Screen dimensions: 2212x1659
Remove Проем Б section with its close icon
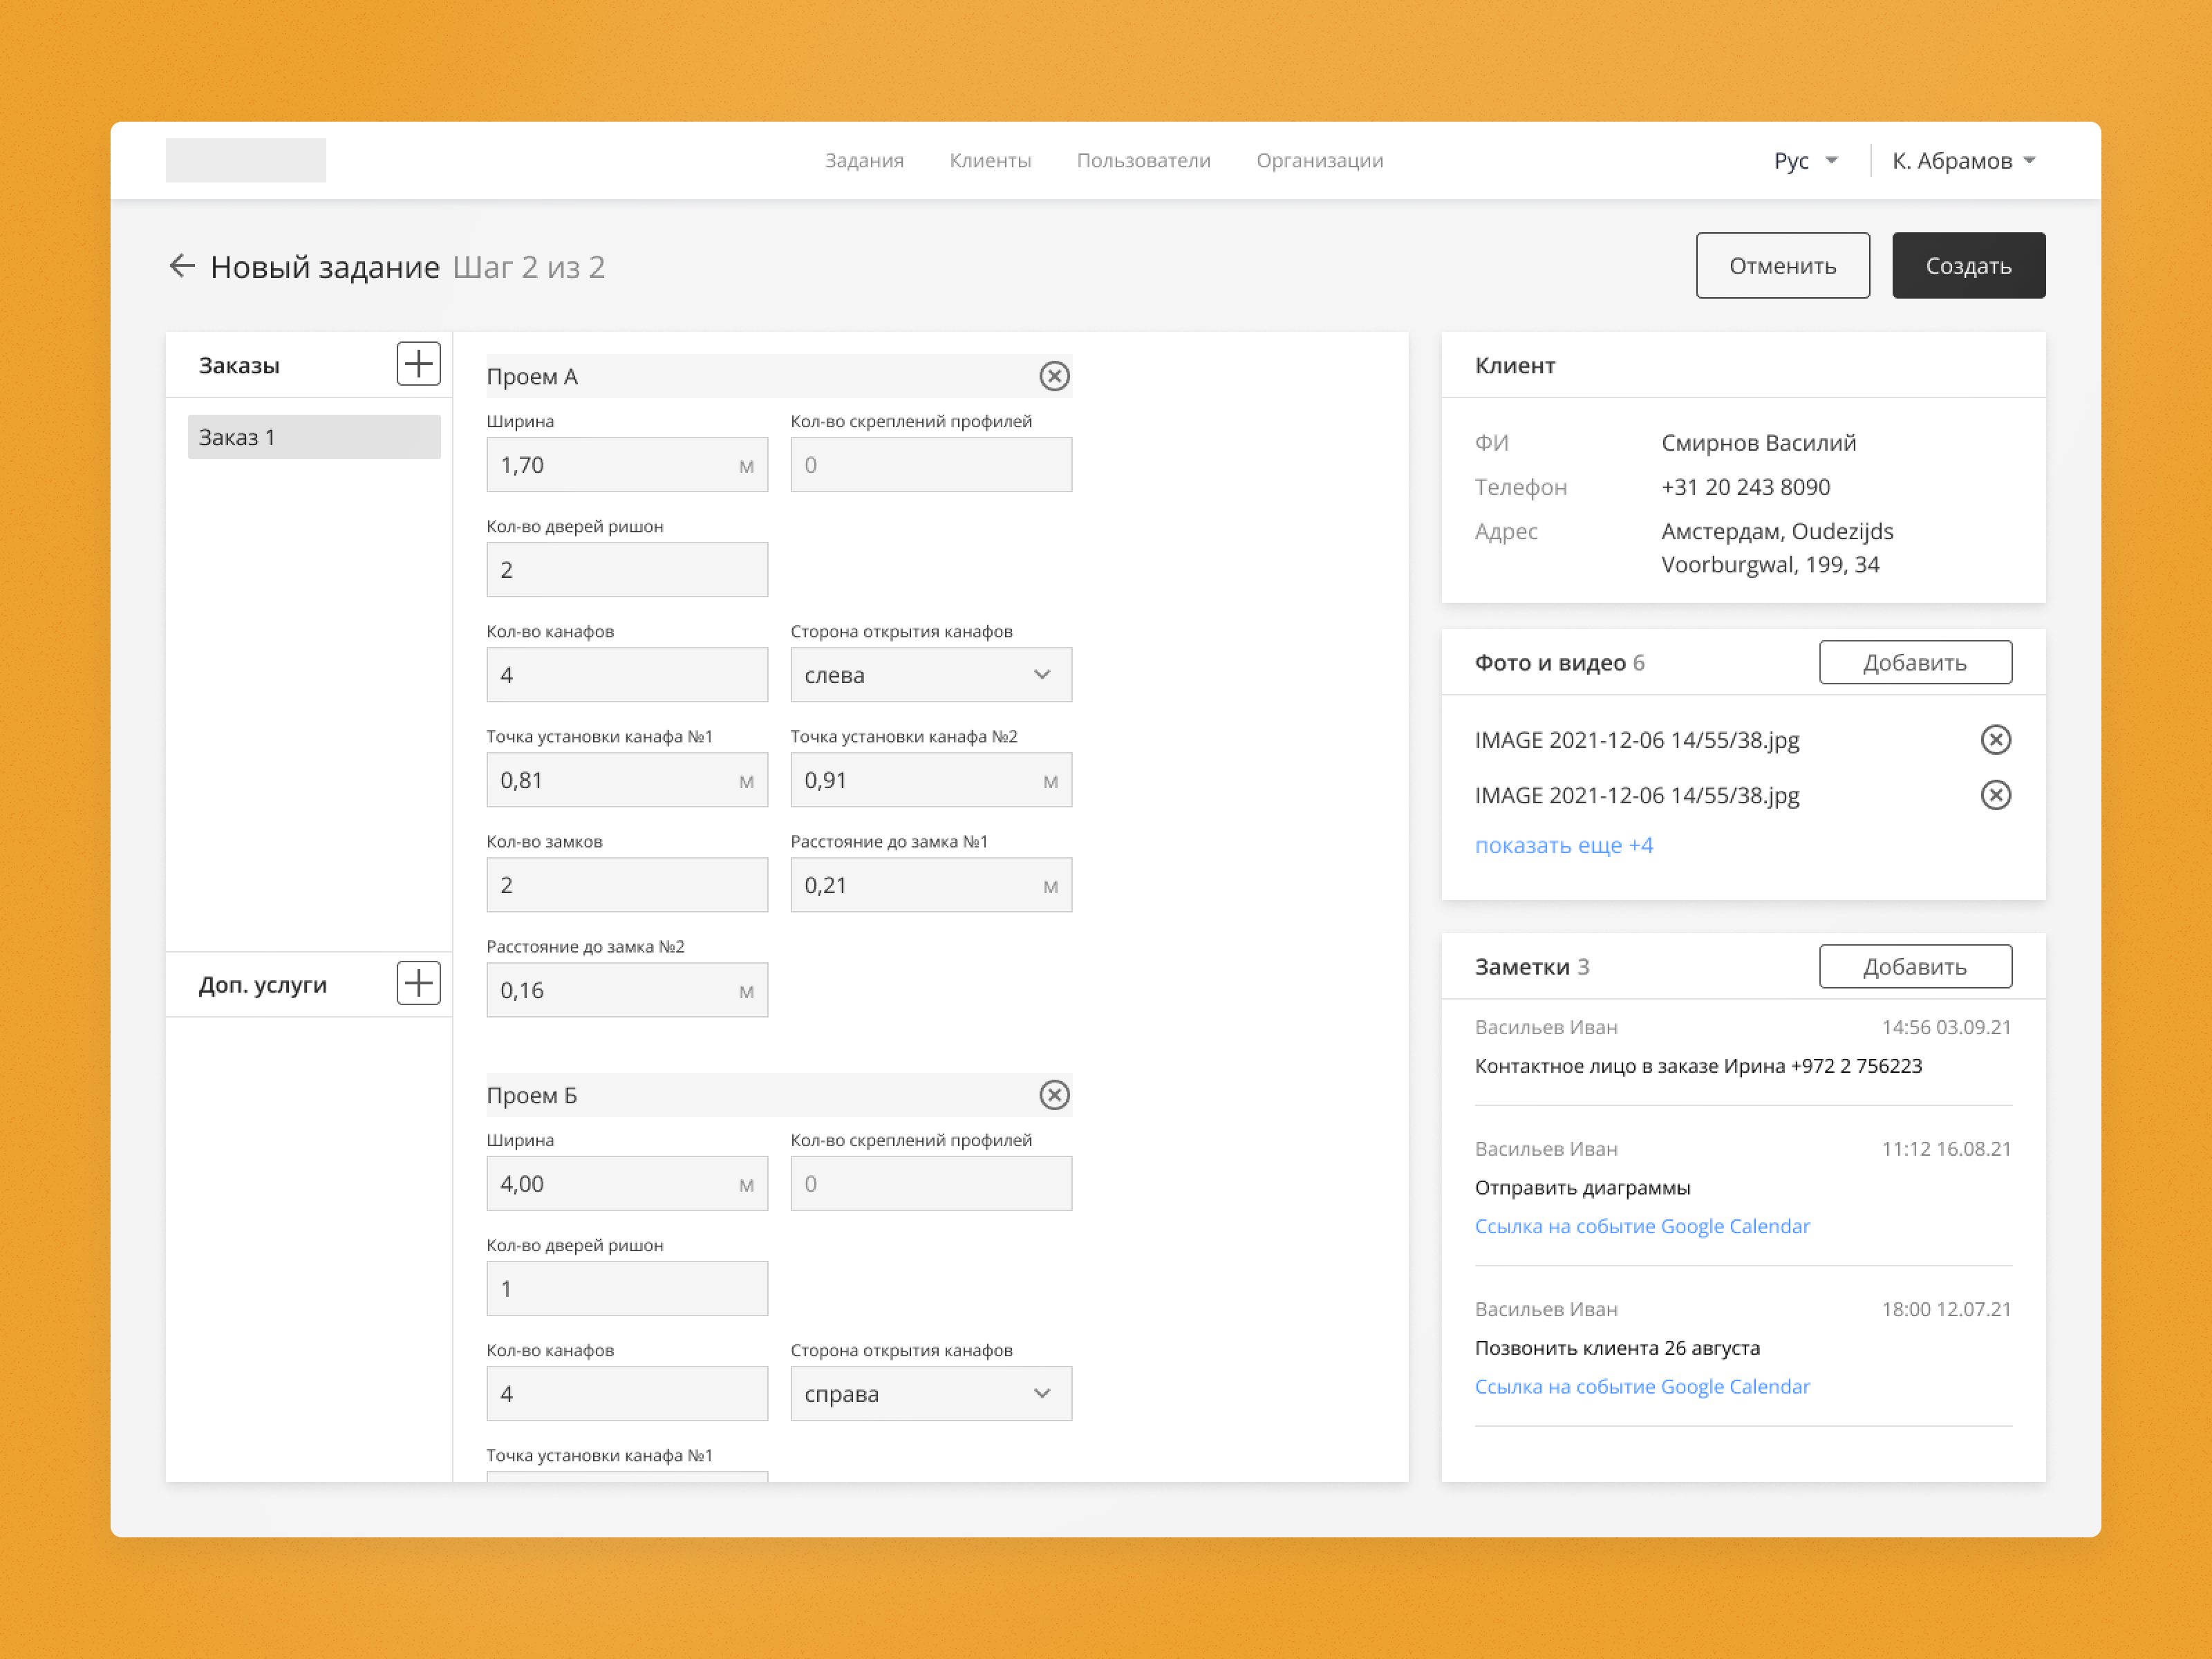click(x=1054, y=1096)
